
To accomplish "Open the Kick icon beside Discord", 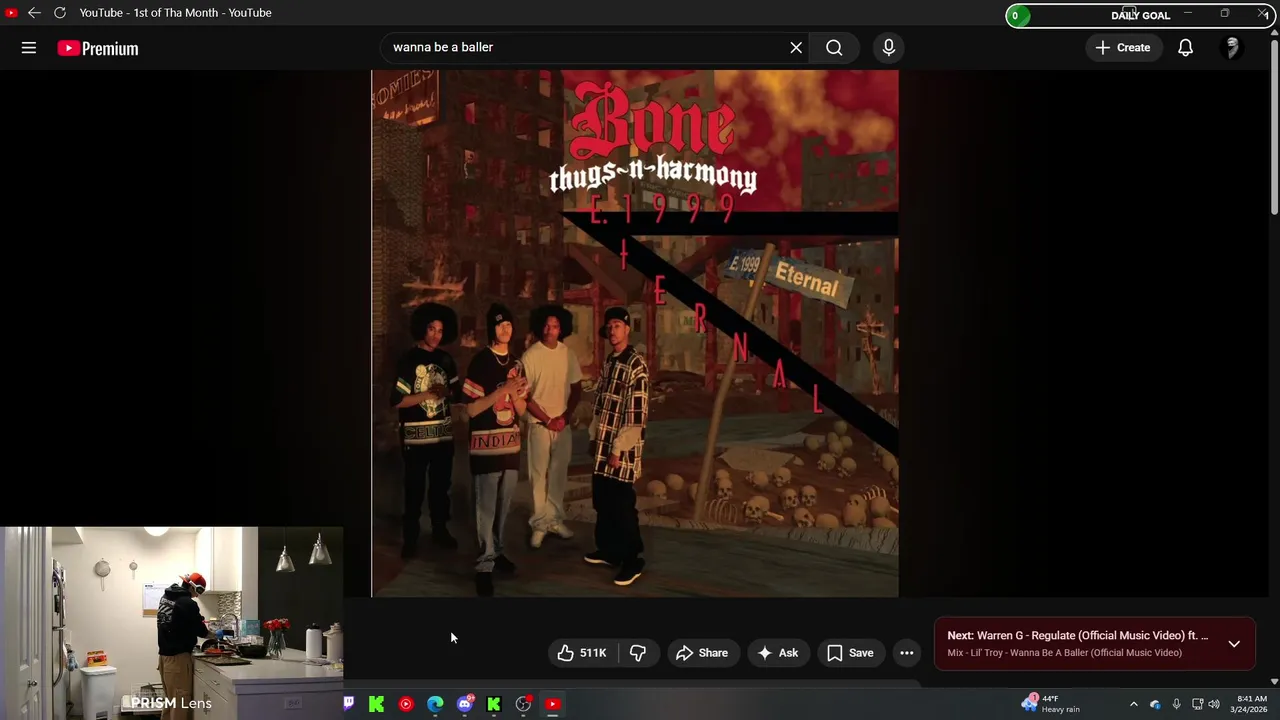I will click(494, 704).
